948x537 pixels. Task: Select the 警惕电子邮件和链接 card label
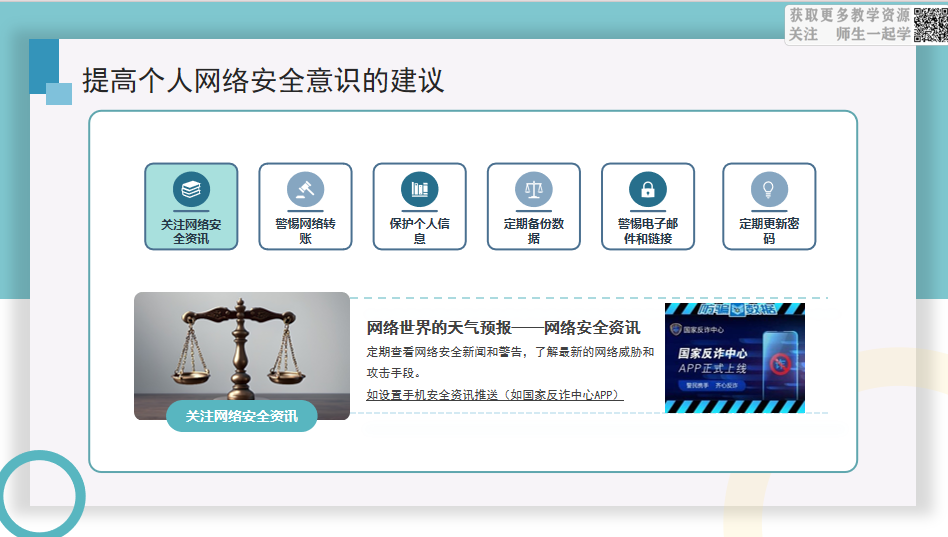647,231
